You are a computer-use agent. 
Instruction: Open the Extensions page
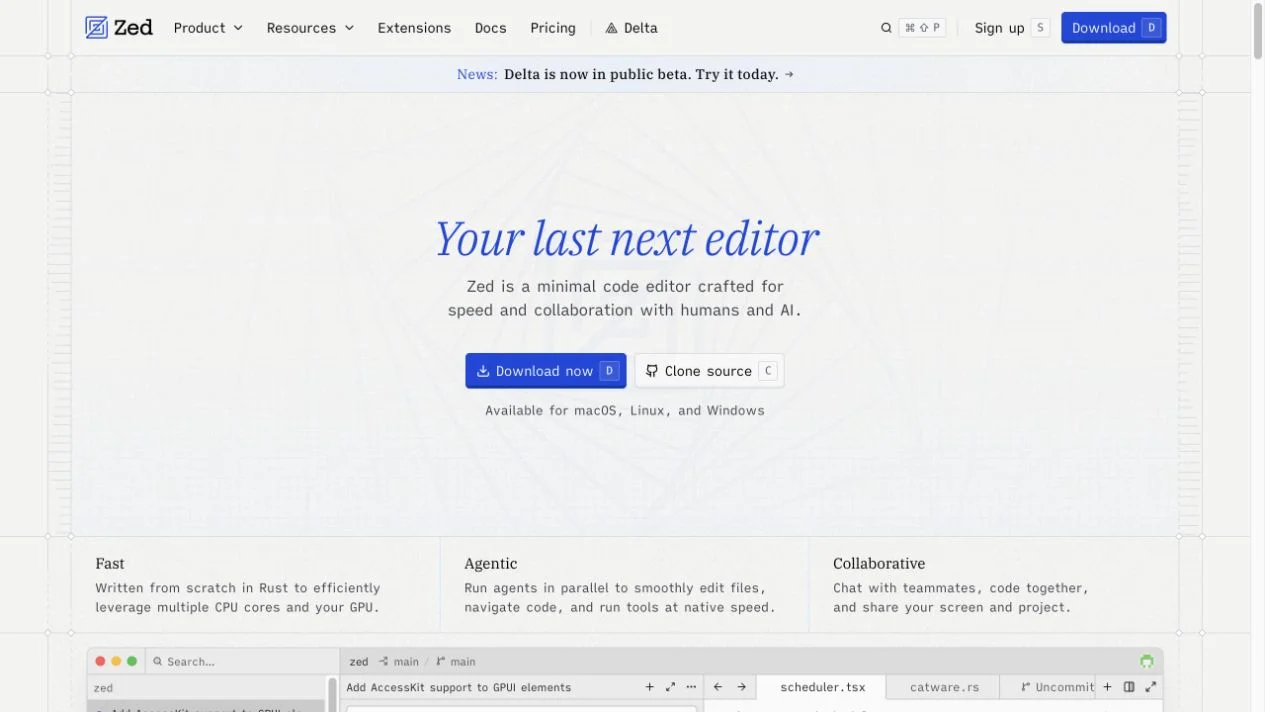414,28
